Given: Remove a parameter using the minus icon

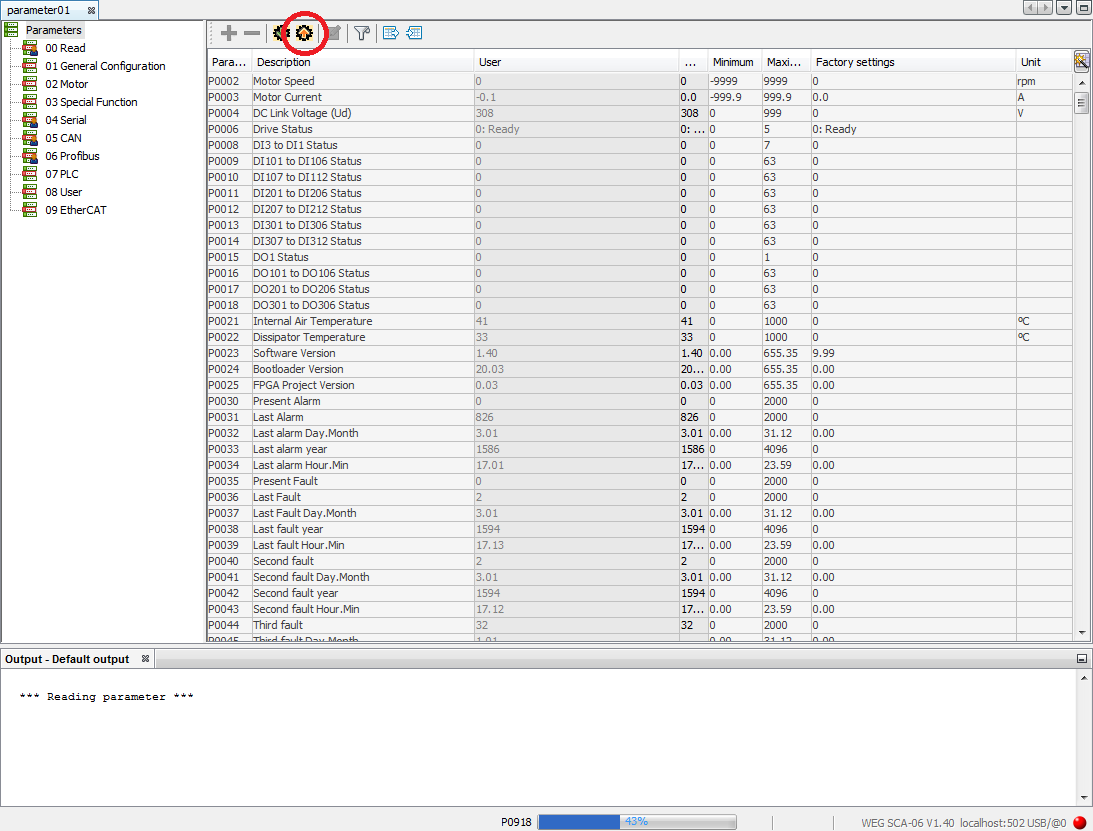Looking at the screenshot, I should pyautogui.click(x=252, y=33).
